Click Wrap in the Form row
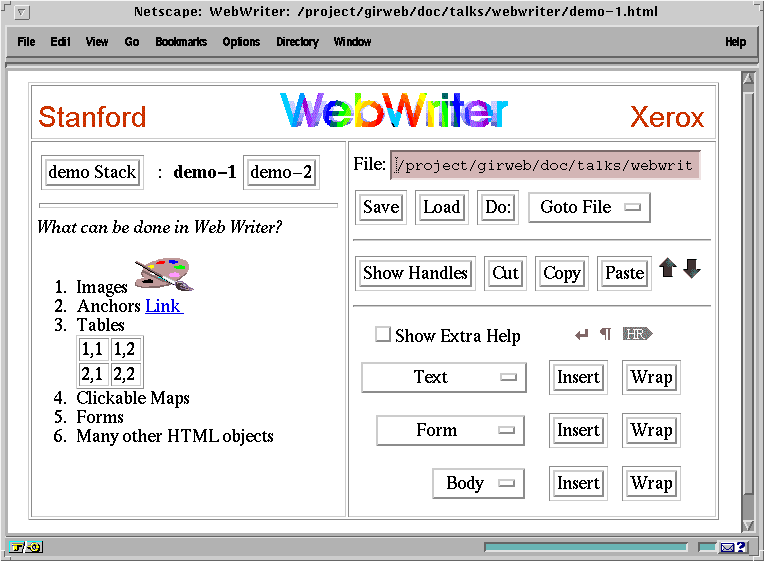Screen dimensions: 764x561 point(651,430)
